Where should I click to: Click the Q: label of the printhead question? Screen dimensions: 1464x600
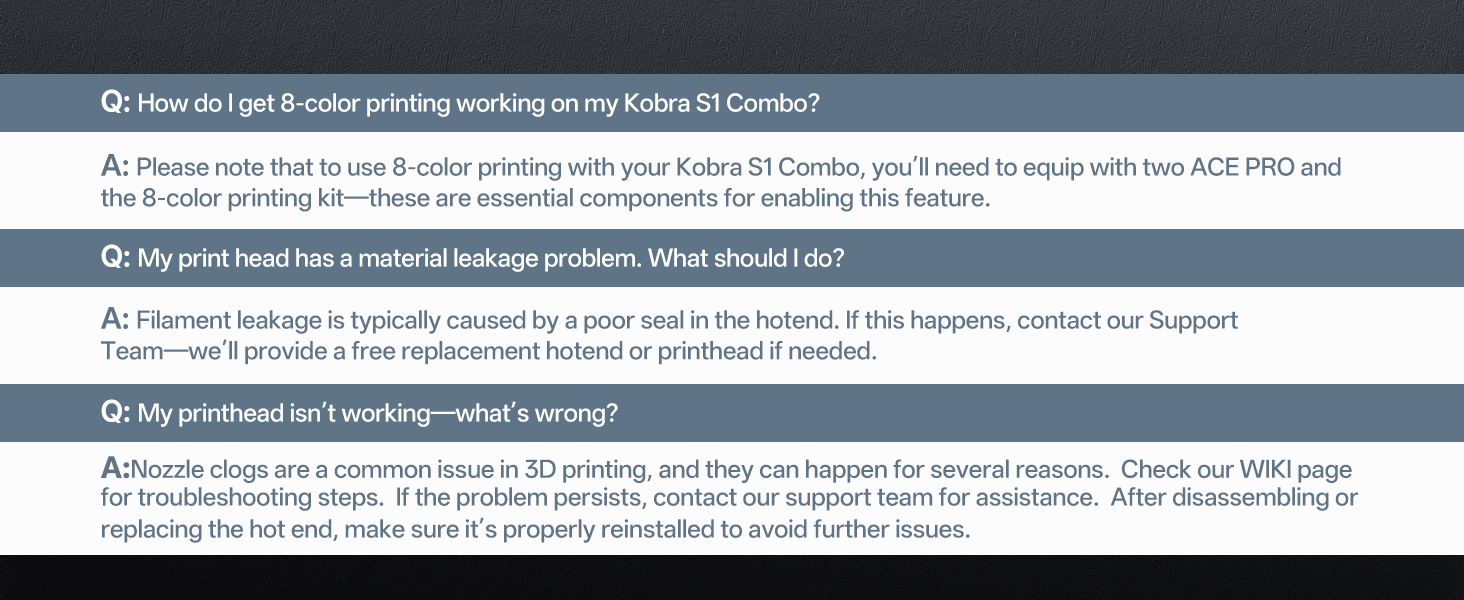tap(115, 413)
